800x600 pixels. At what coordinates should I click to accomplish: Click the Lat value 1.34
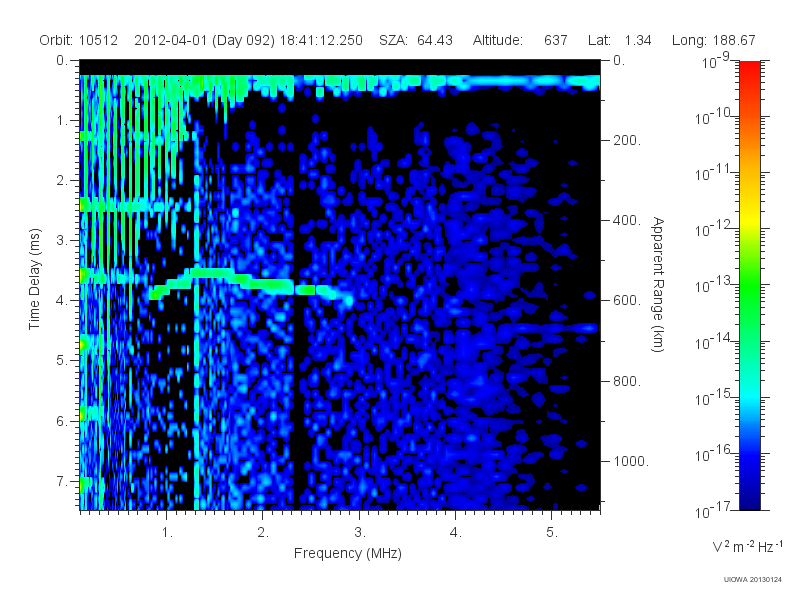coord(638,40)
